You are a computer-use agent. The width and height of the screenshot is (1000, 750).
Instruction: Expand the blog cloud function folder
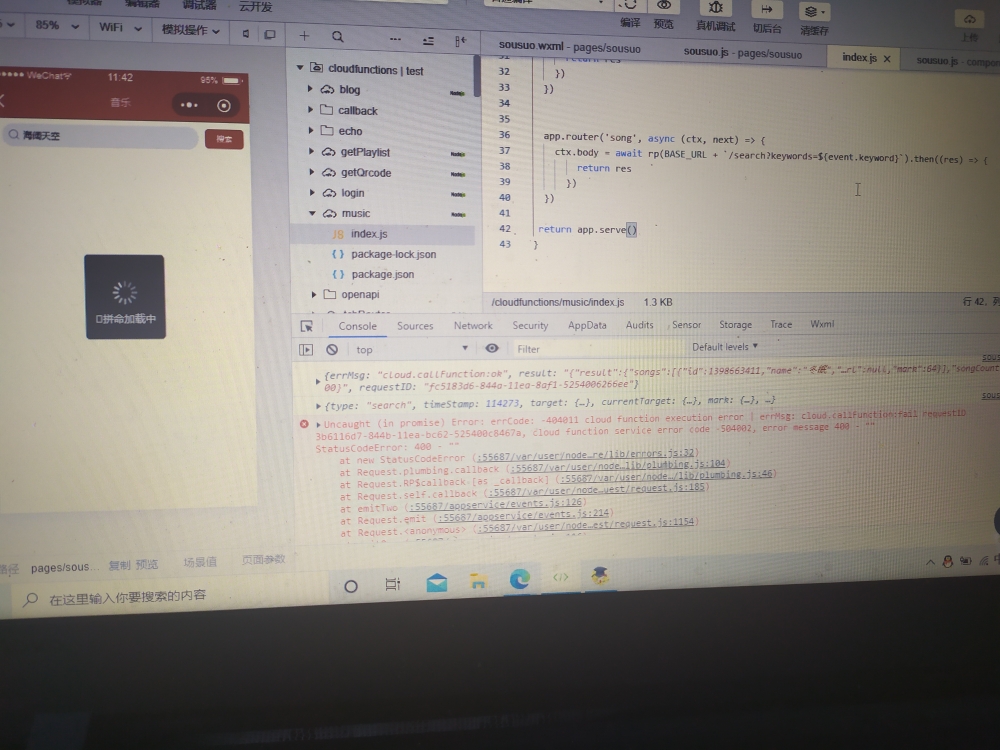pos(310,89)
